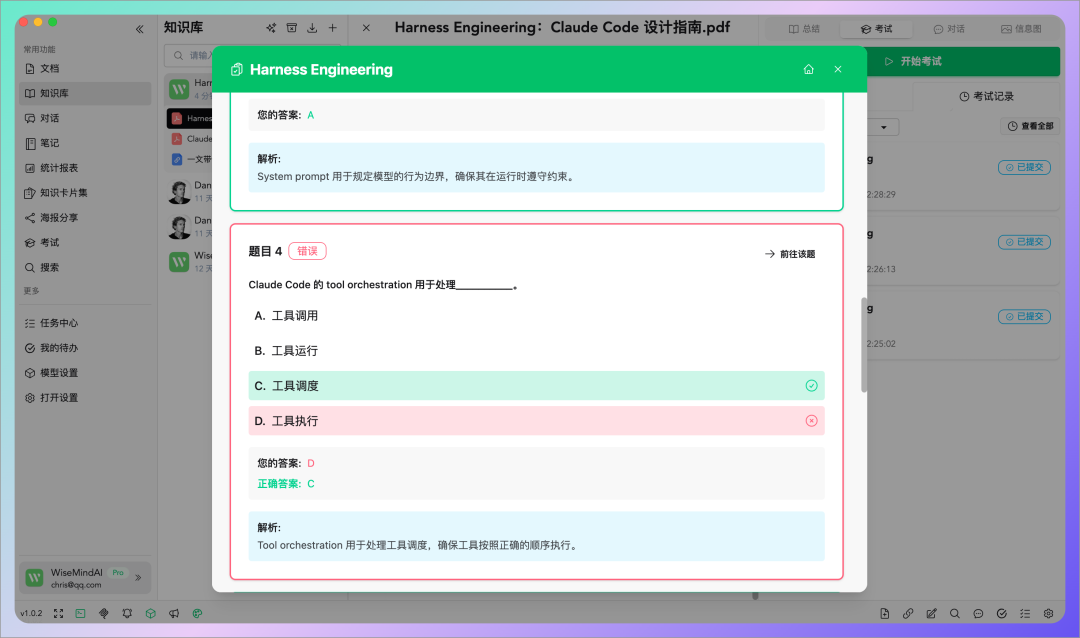This screenshot has height=638, width=1080.
Task: Click the checklist icon at bottom right
Action: [x=1025, y=613]
